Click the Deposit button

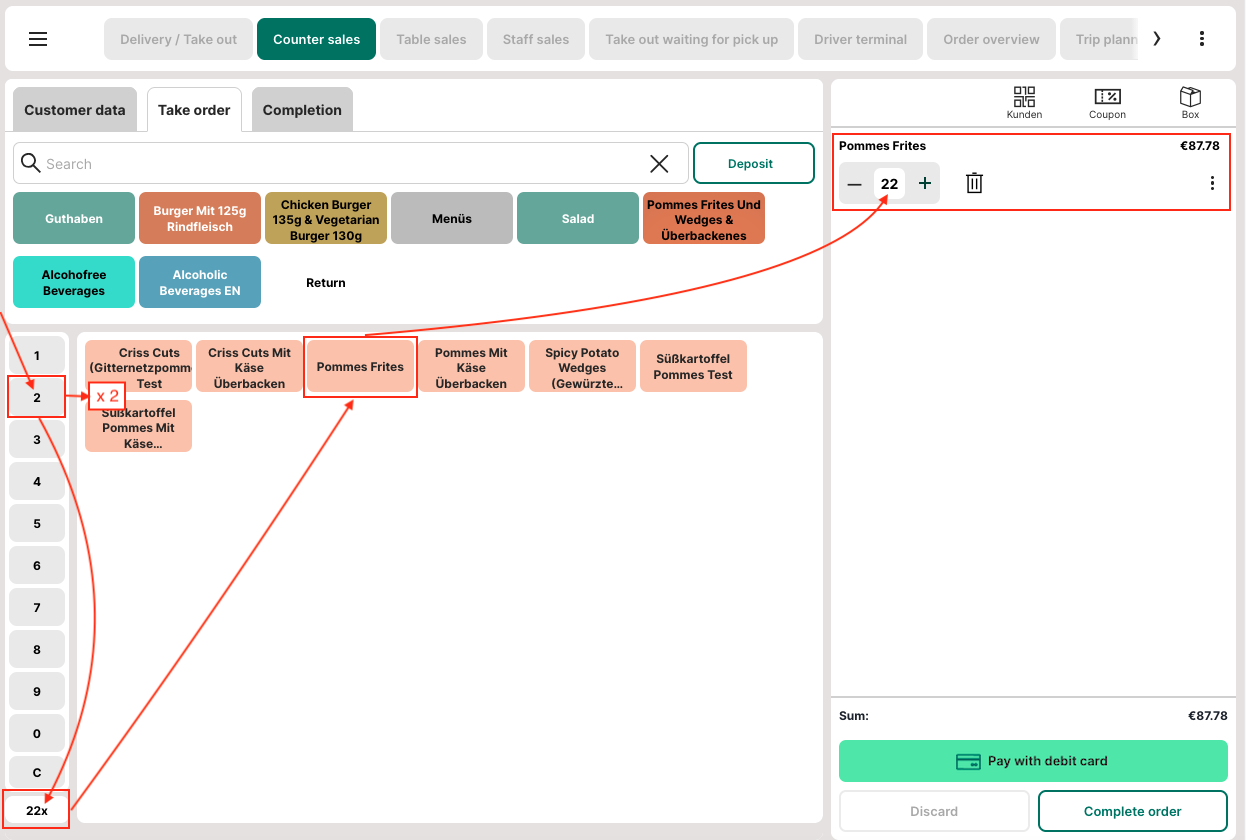click(753, 163)
